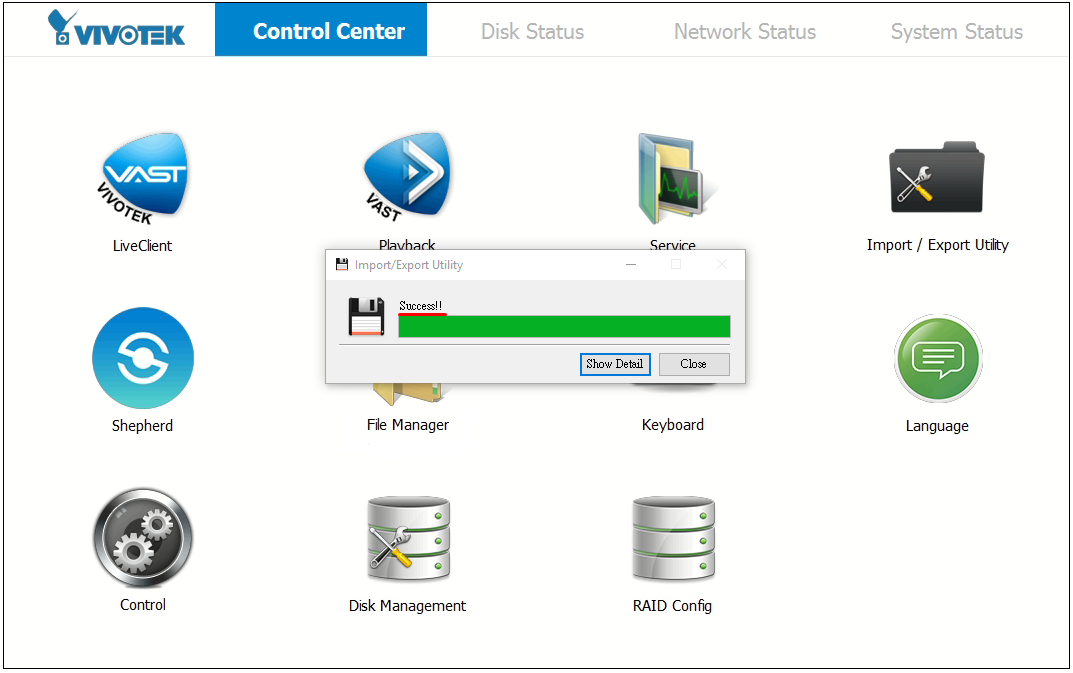Click the floppy disk icon in dialog
This screenshot has width=1073, height=673.
click(x=366, y=316)
